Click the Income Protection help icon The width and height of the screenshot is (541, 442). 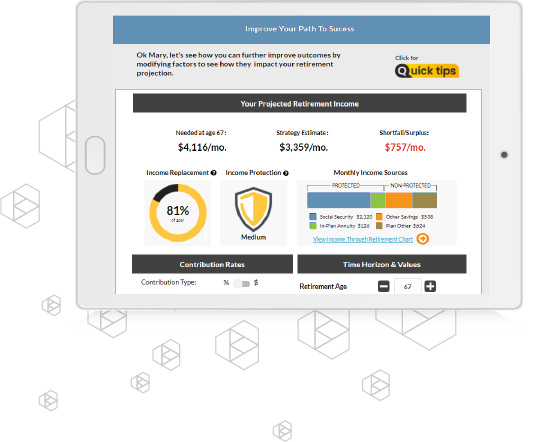click(286, 173)
